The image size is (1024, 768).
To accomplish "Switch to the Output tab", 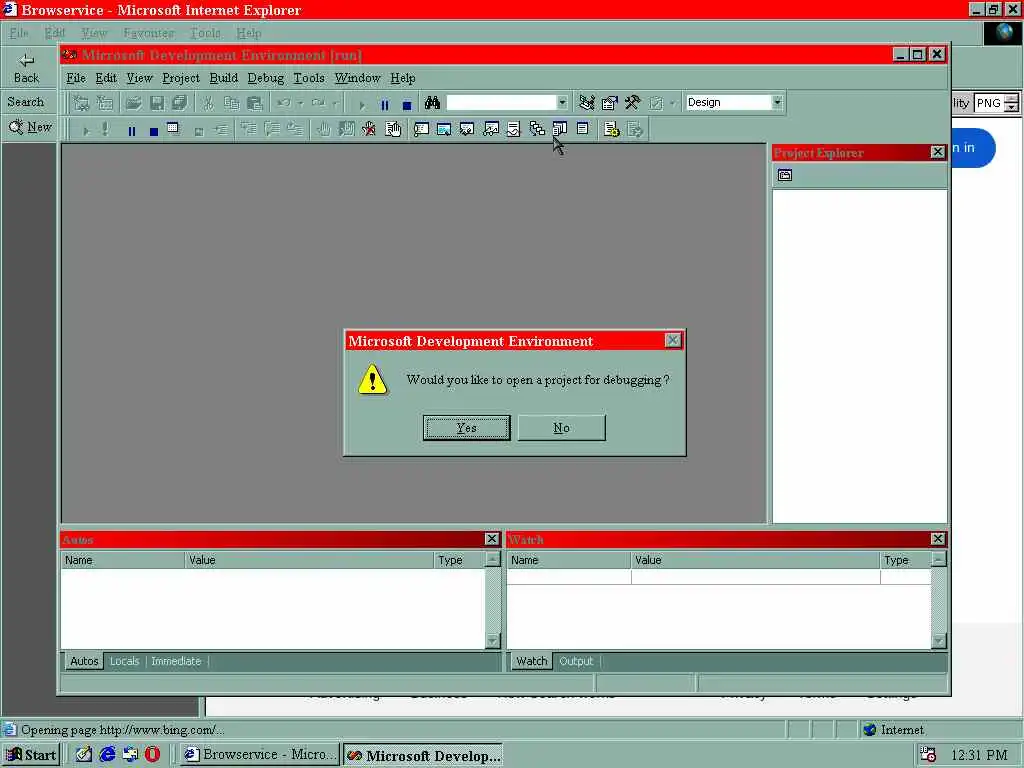I will (x=576, y=661).
